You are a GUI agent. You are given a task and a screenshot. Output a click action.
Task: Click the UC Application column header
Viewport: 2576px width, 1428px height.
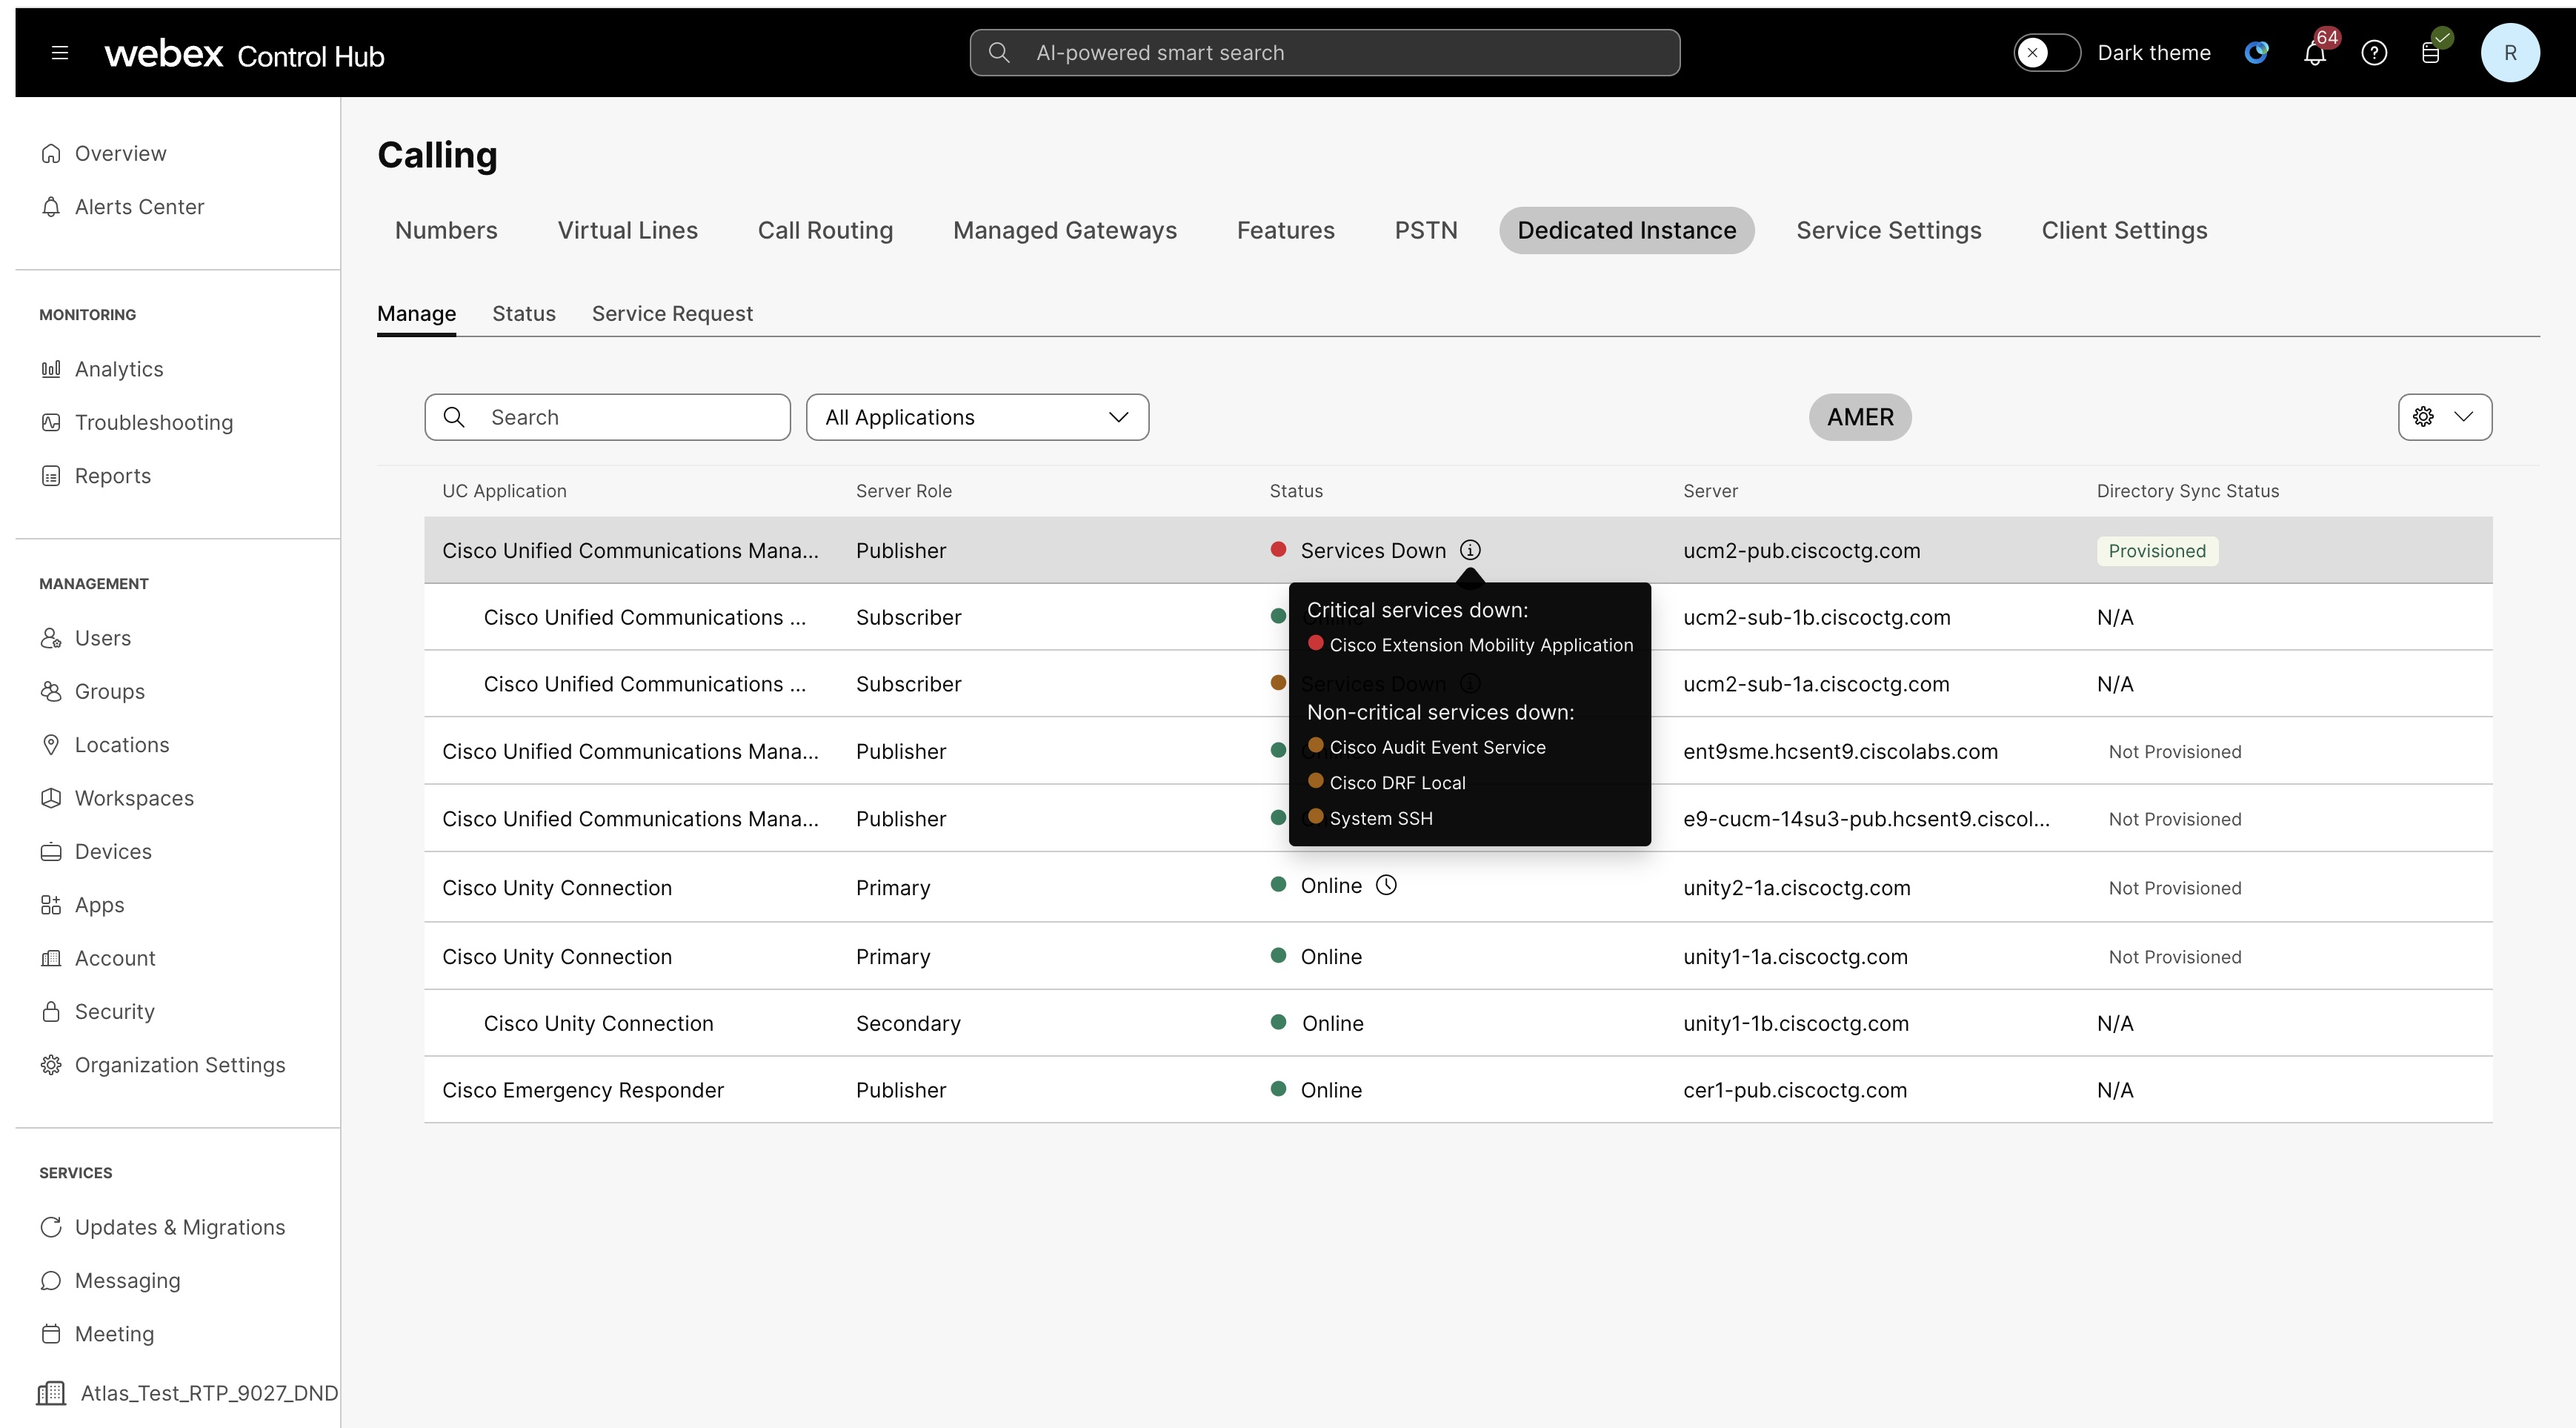pos(504,491)
